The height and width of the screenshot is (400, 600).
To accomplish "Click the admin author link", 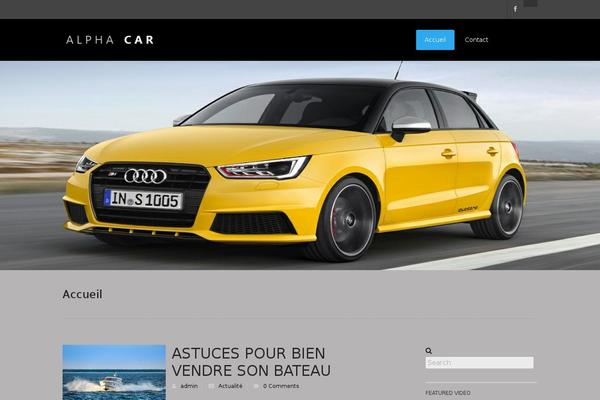I will coord(189,386).
